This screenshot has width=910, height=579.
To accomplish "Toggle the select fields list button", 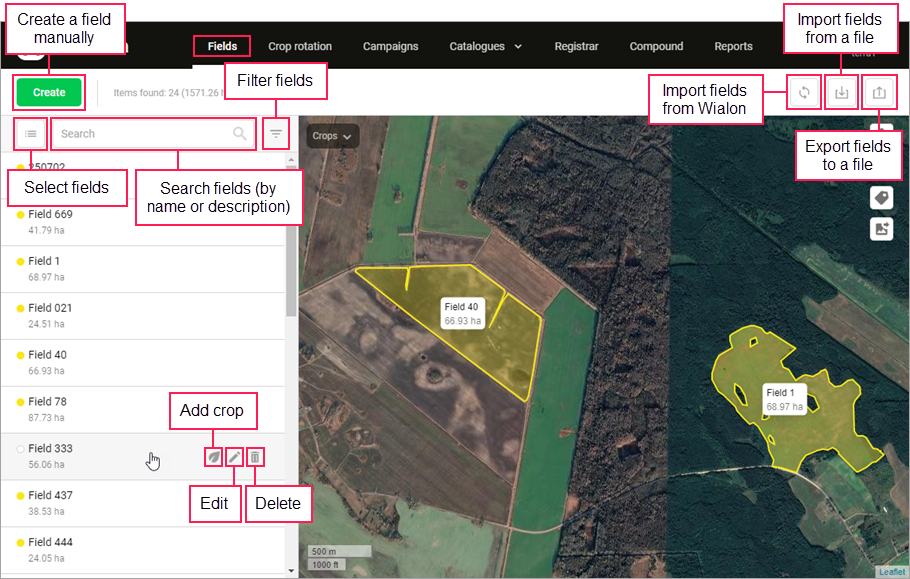I will [31, 133].
